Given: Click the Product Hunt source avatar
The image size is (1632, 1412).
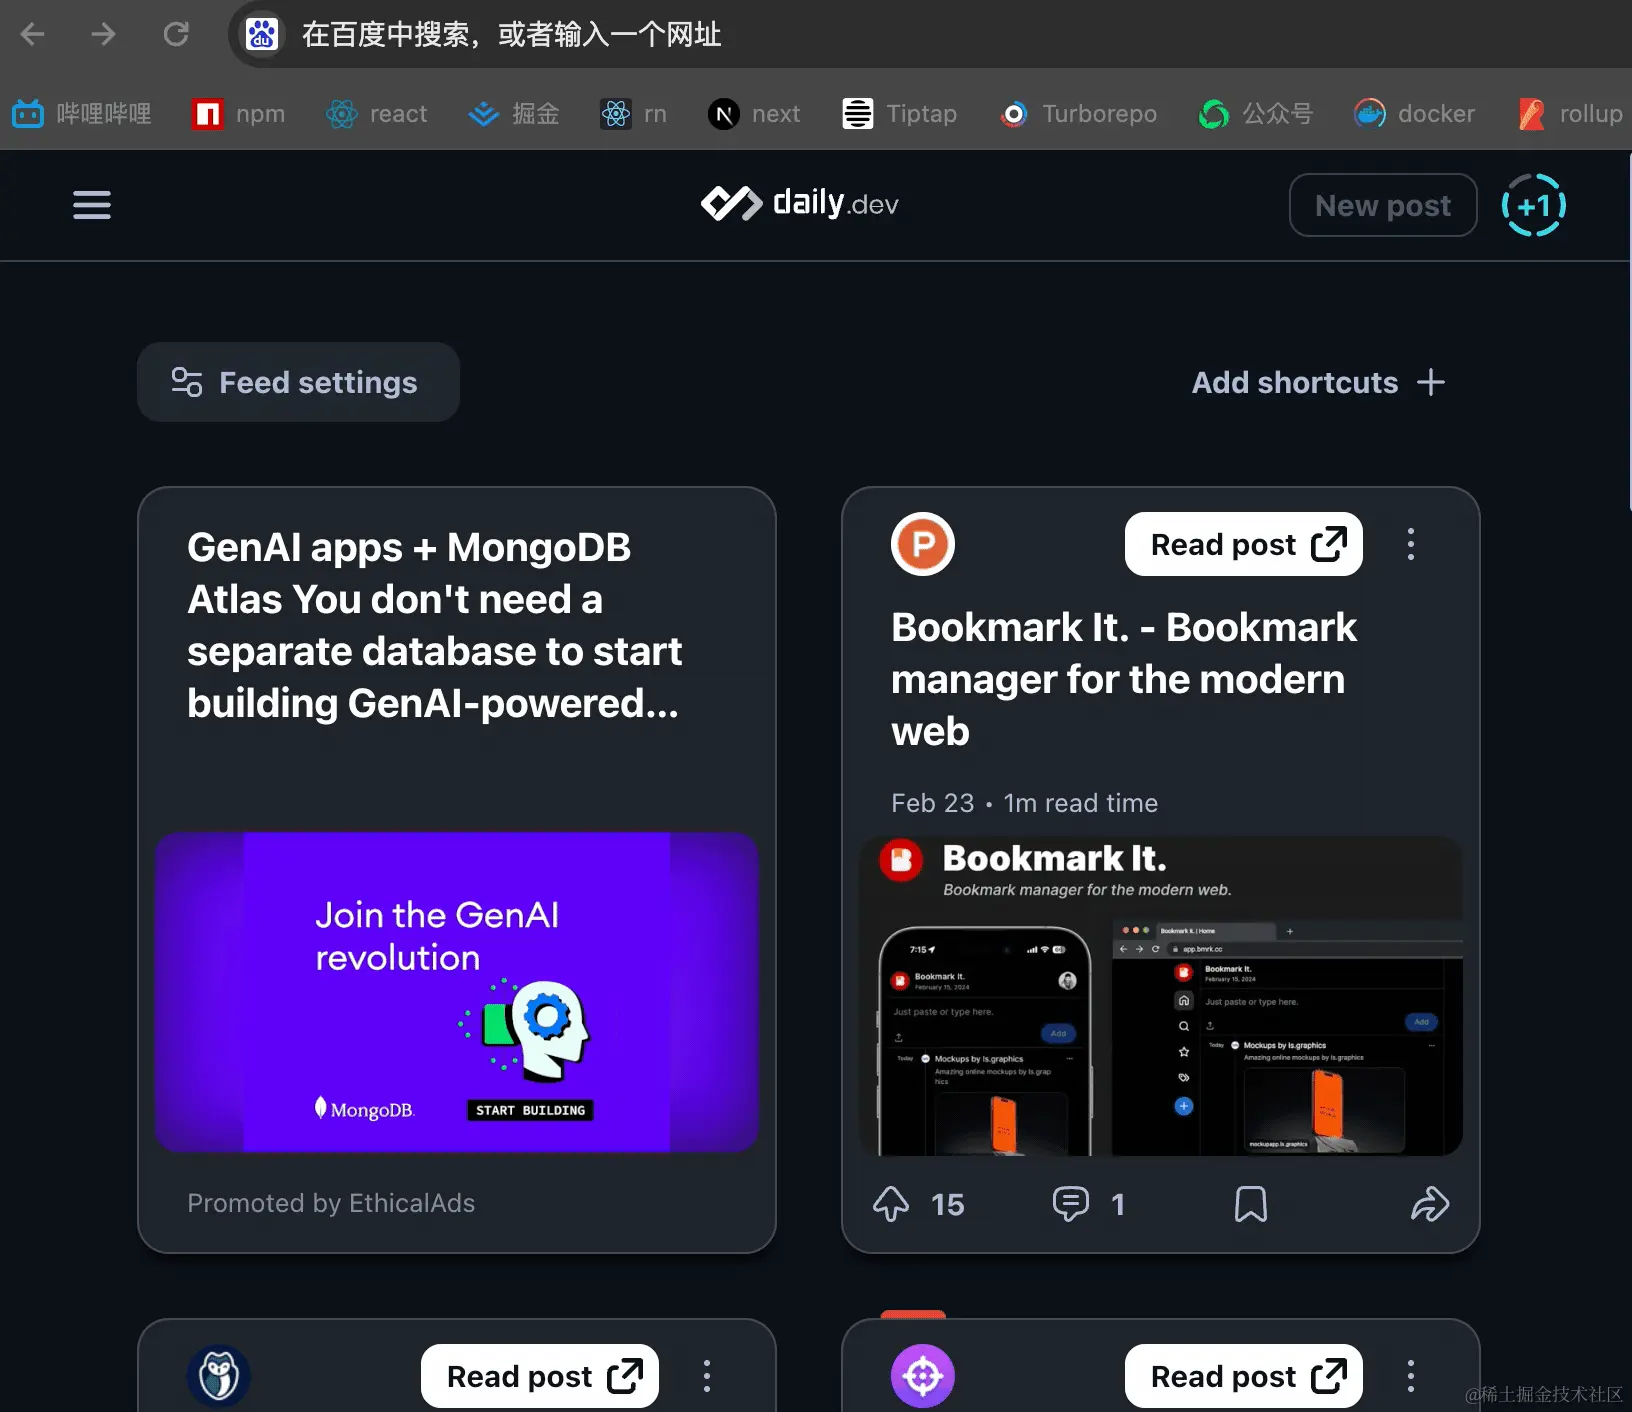Looking at the screenshot, I should 923,544.
